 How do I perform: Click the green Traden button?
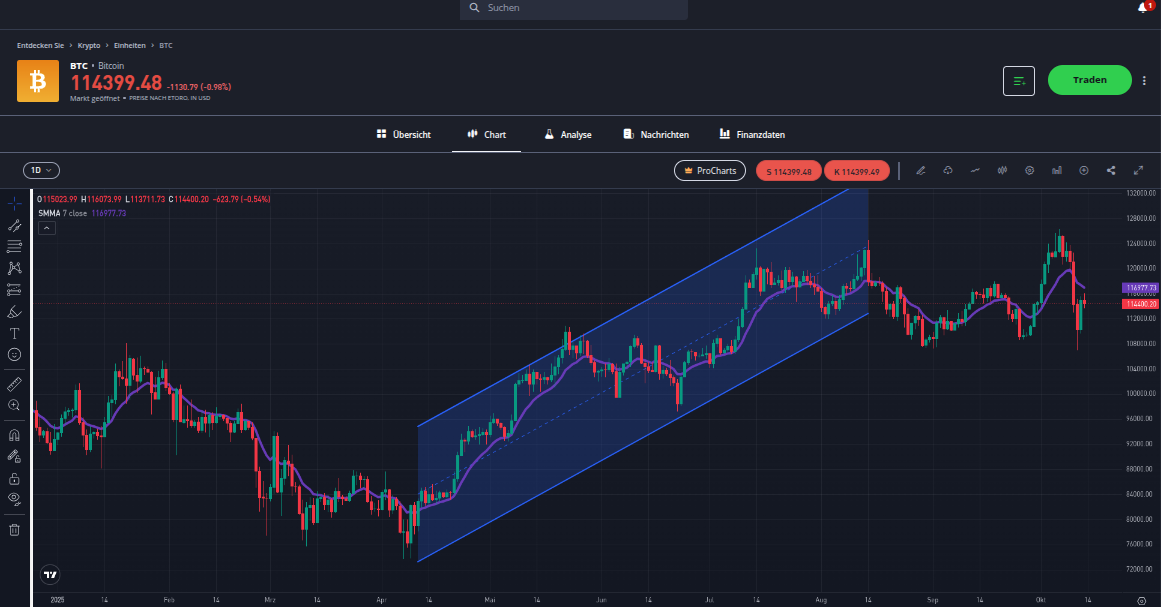click(x=1089, y=80)
